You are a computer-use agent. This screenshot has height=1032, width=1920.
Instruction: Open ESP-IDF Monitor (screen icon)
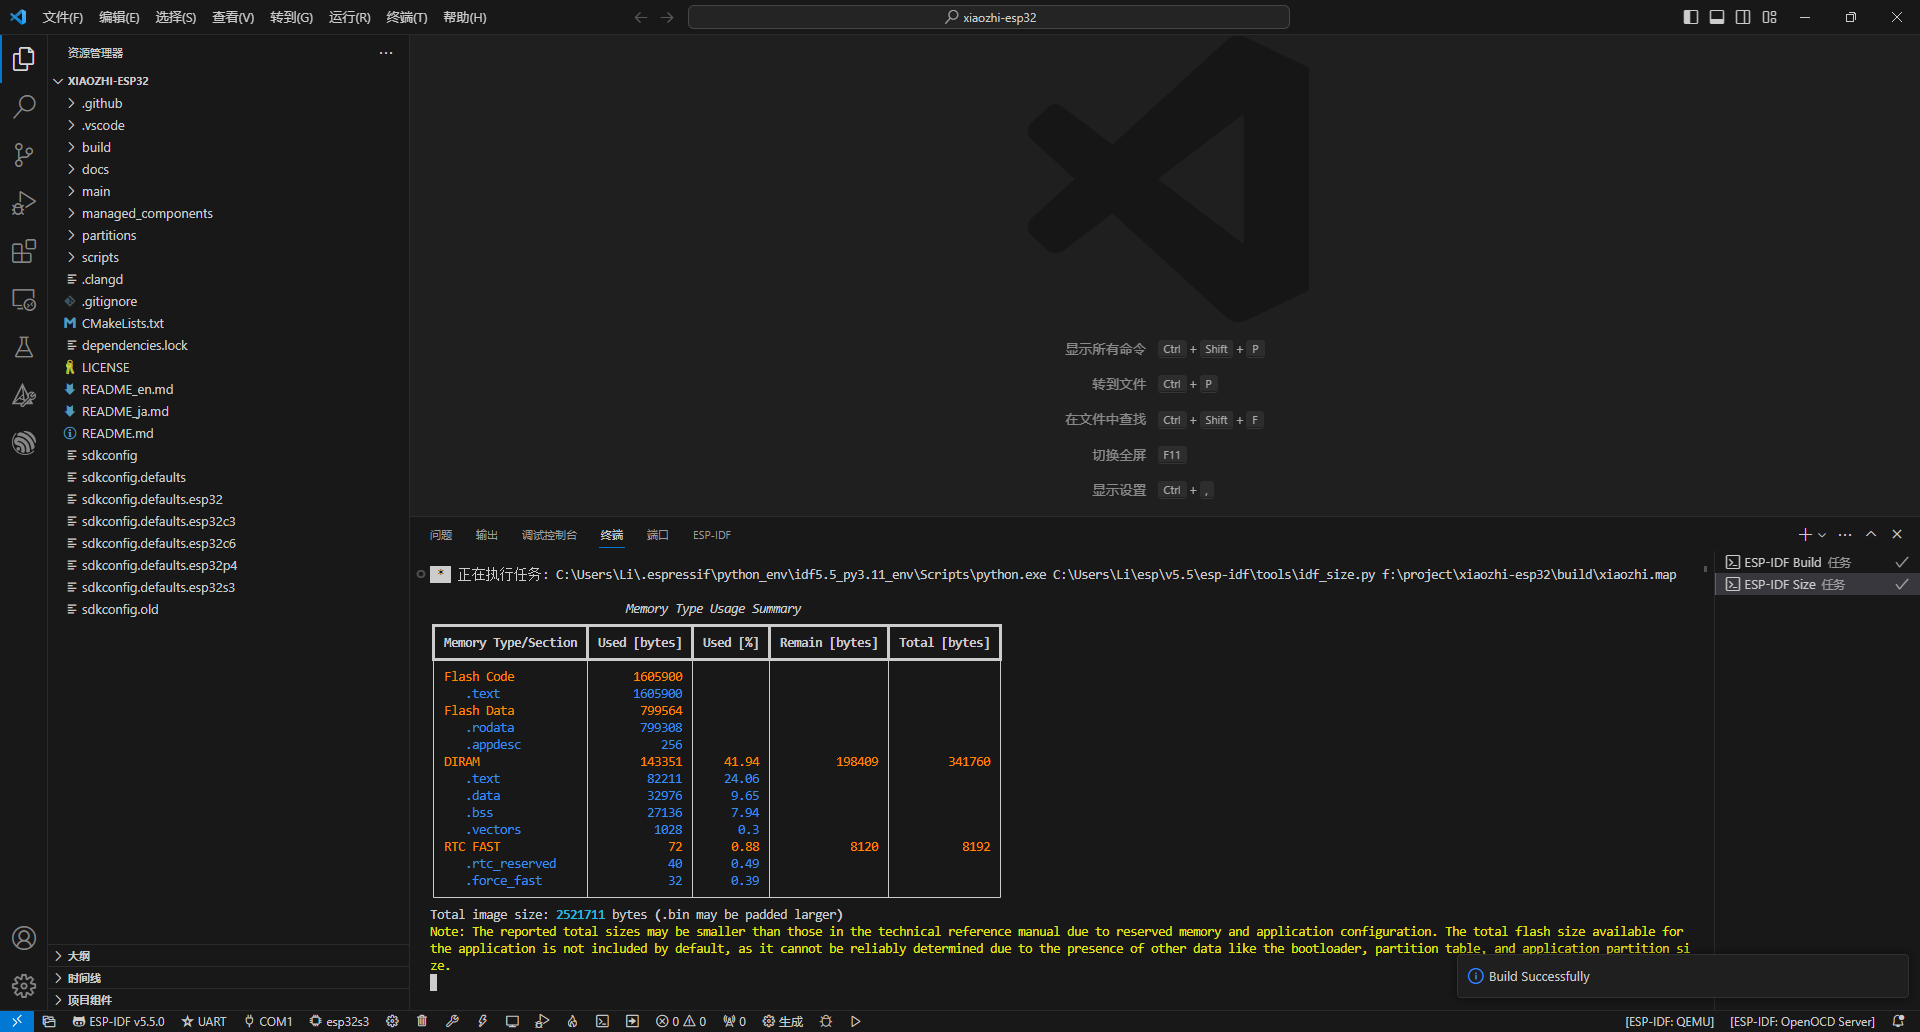pyautogui.click(x=513, y=1022)
